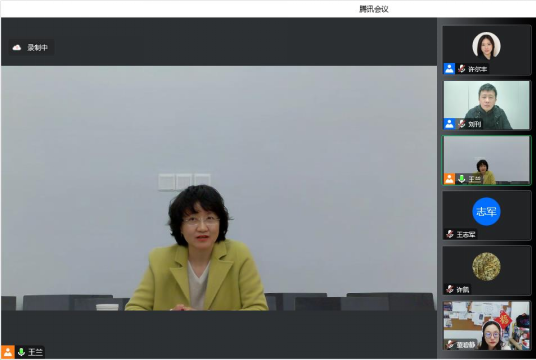Image resolution: width=536 pixels, height=360 pixels.
Task: Click the muted mic on the man's video tile
Action: [461, 123]
